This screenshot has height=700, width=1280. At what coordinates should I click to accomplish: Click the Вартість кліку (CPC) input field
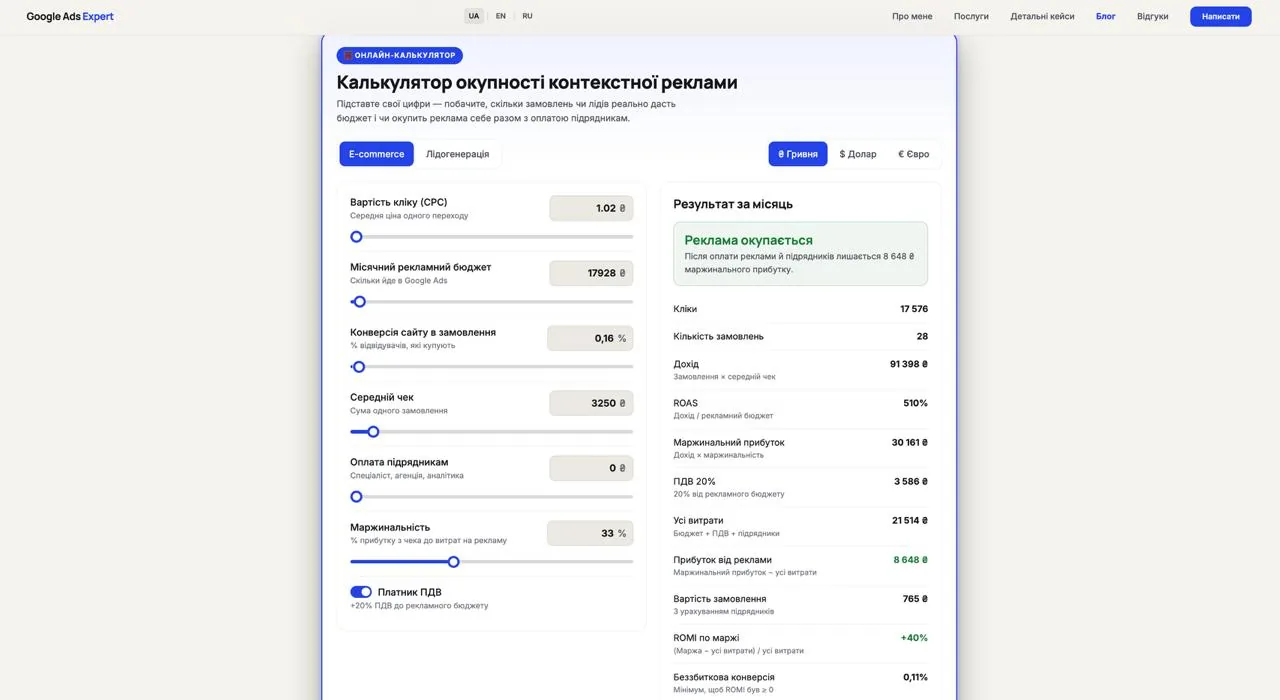click(591, 208)
